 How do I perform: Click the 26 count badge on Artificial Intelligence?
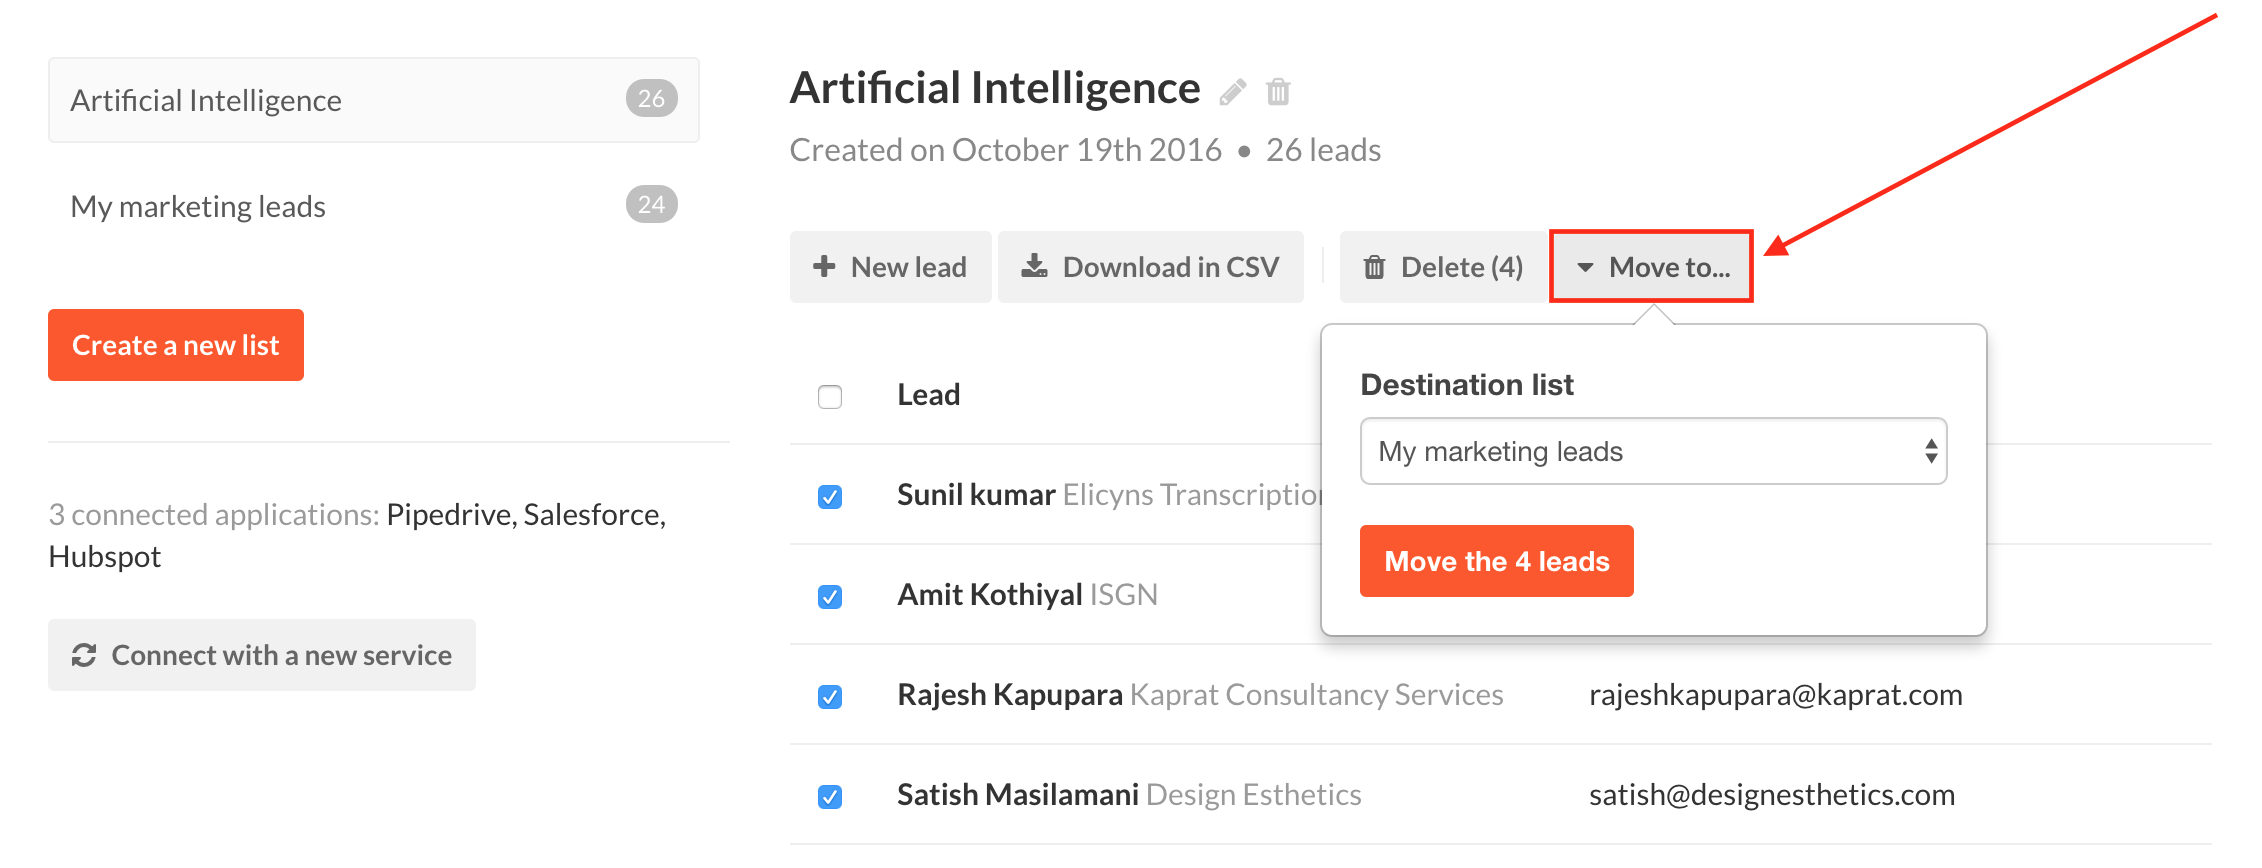pos(652,99)
